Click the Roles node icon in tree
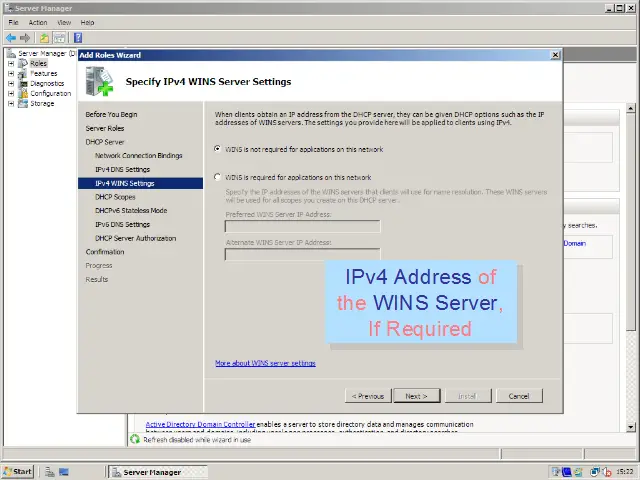 pos(23,63)
